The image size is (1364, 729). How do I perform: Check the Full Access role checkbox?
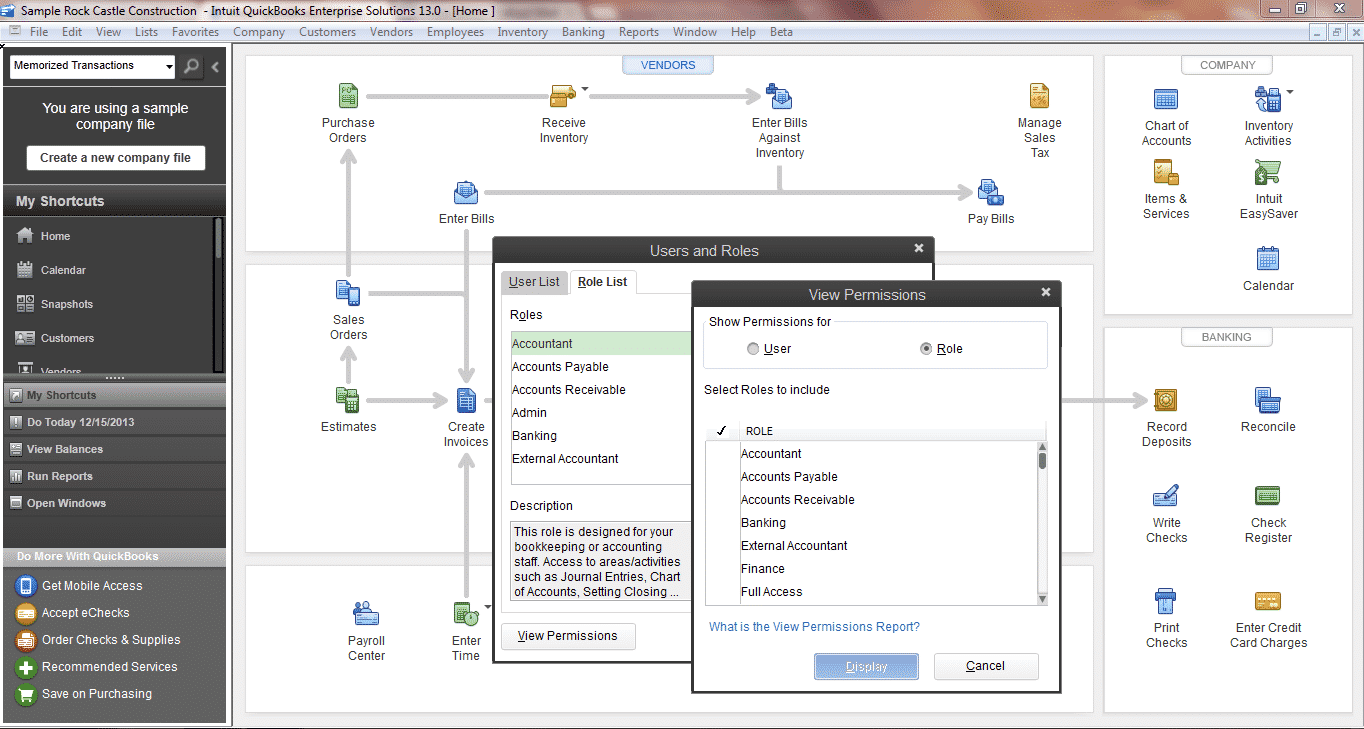coord(721,592)
